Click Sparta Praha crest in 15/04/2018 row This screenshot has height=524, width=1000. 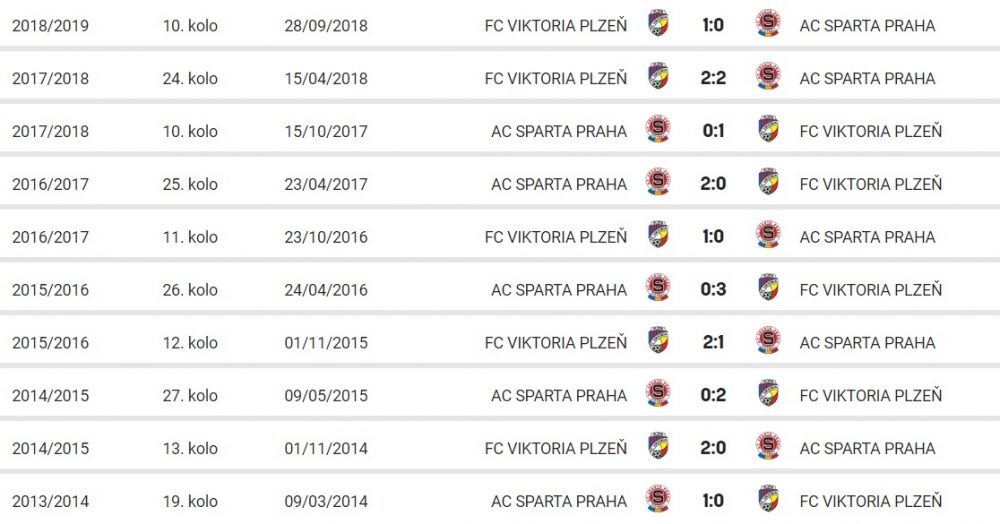coord(768,77)
